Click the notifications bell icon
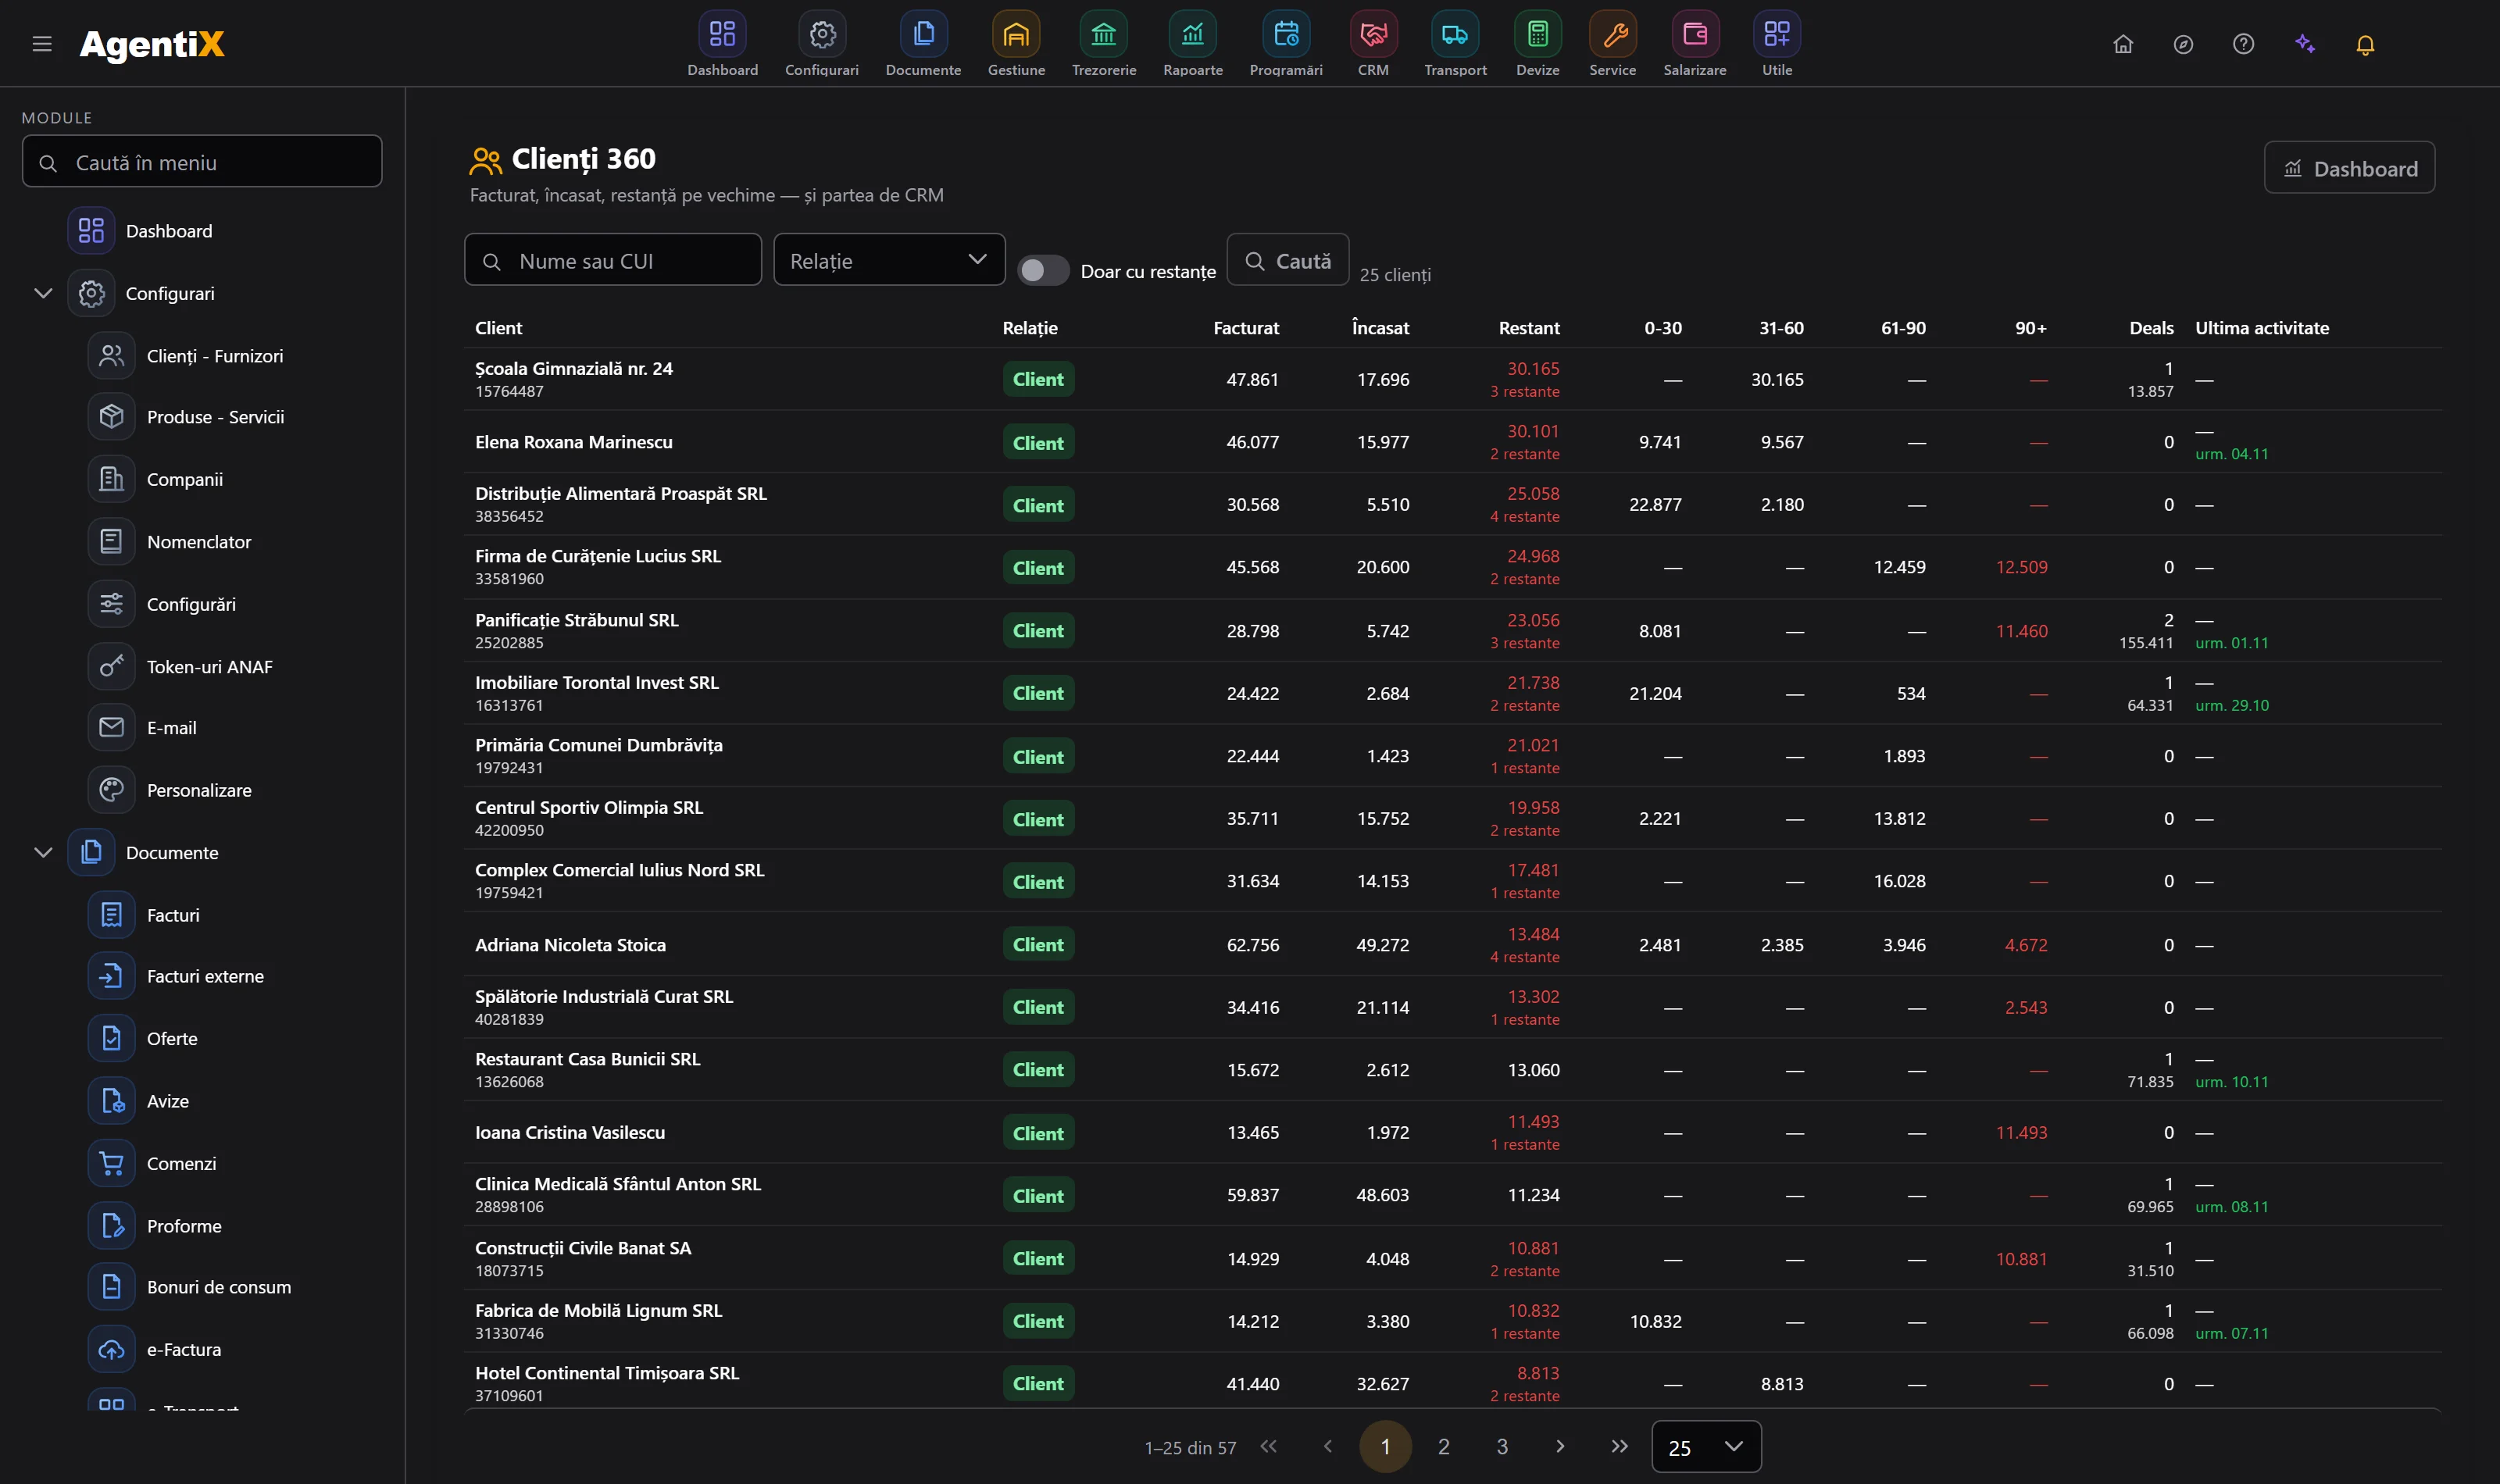 click(2365, 44)
